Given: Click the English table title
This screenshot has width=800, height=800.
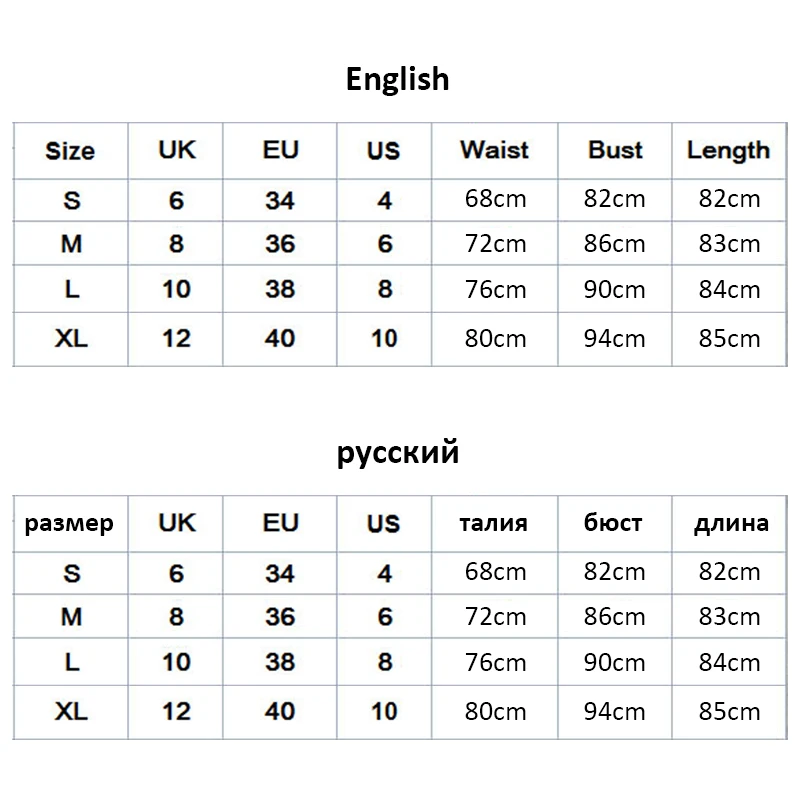Looking at the screenshot, I should point(398,79).
